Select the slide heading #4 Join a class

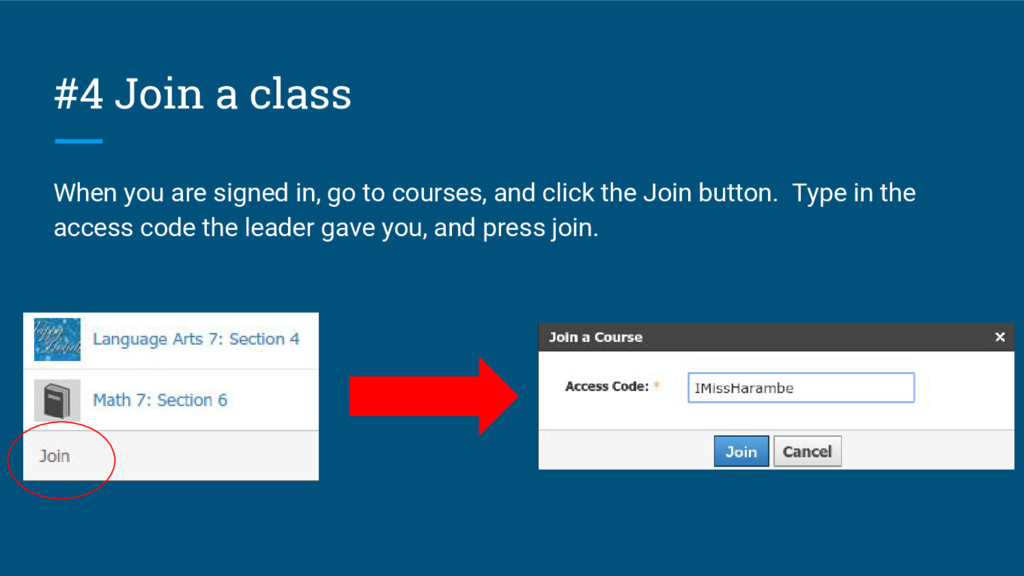tap(203, 95)
